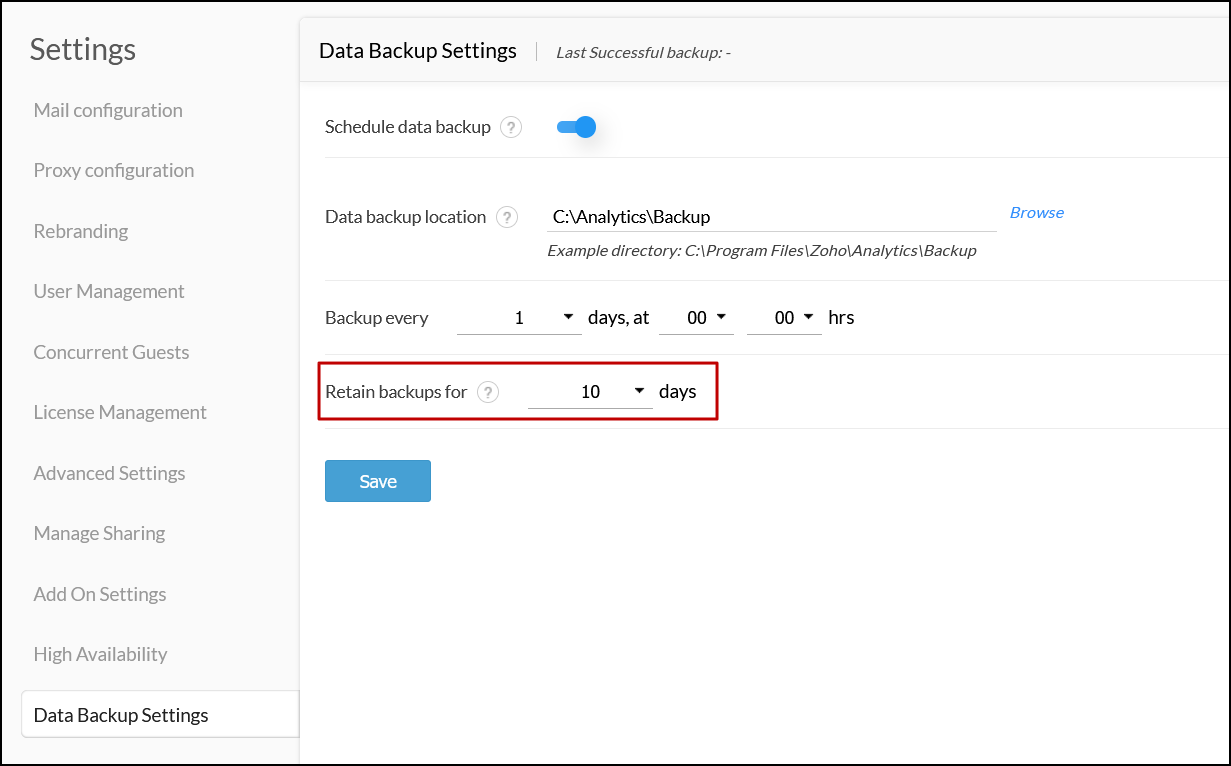Open help for Schedule data backup
The image size is (1231, 766).
pyautogui.click(x=512, y=127)
